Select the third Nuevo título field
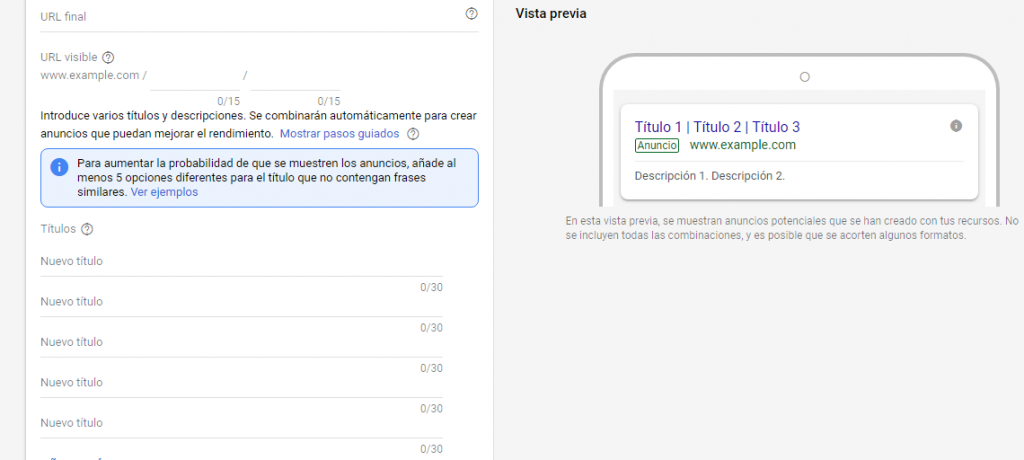 [240, 342]
